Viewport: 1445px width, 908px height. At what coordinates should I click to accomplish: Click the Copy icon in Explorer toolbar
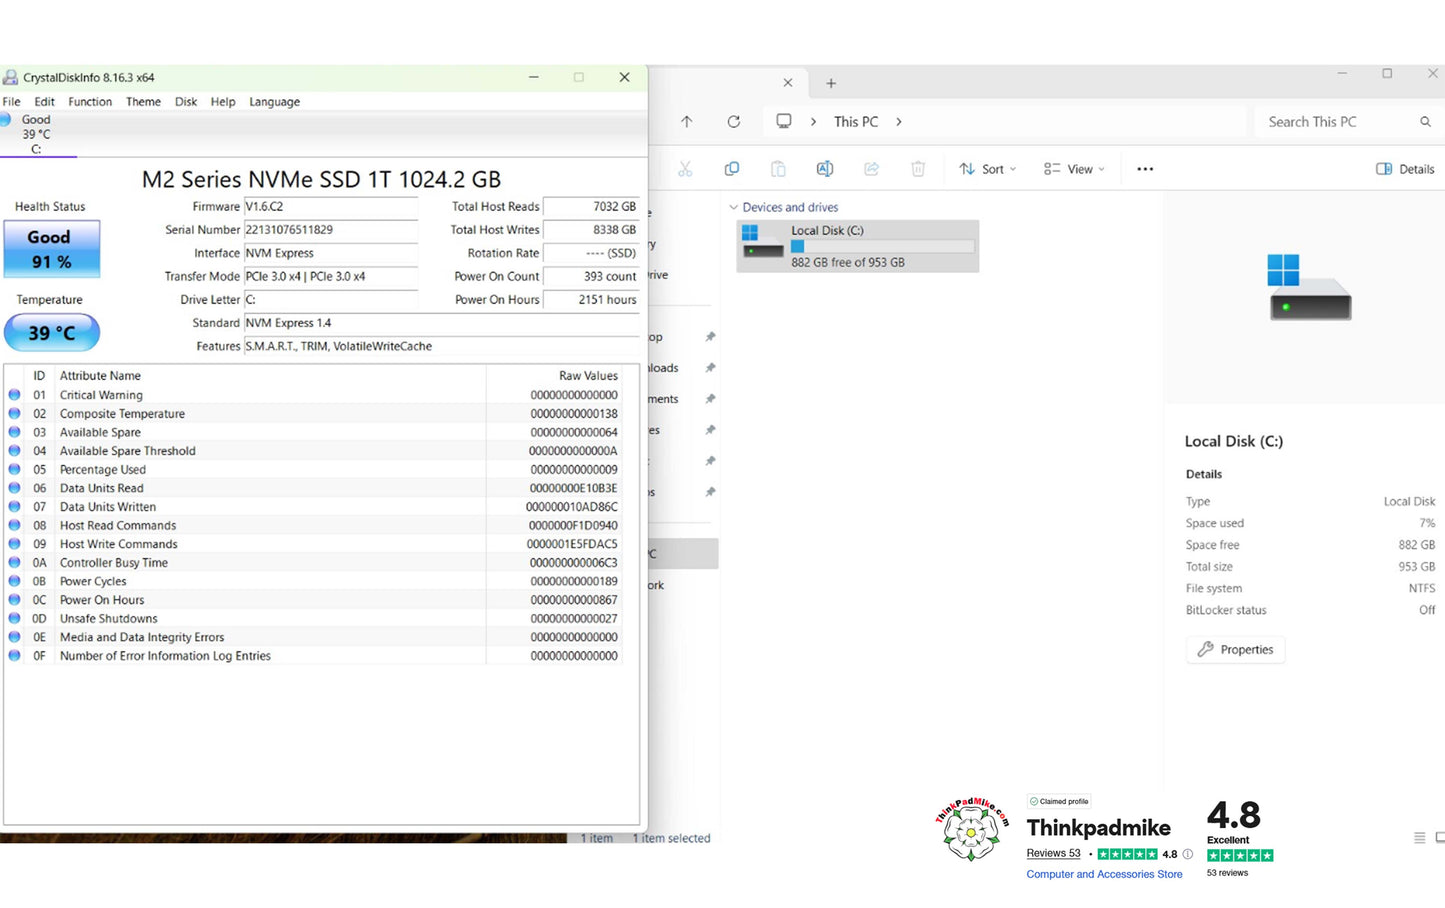click(732, 169)
